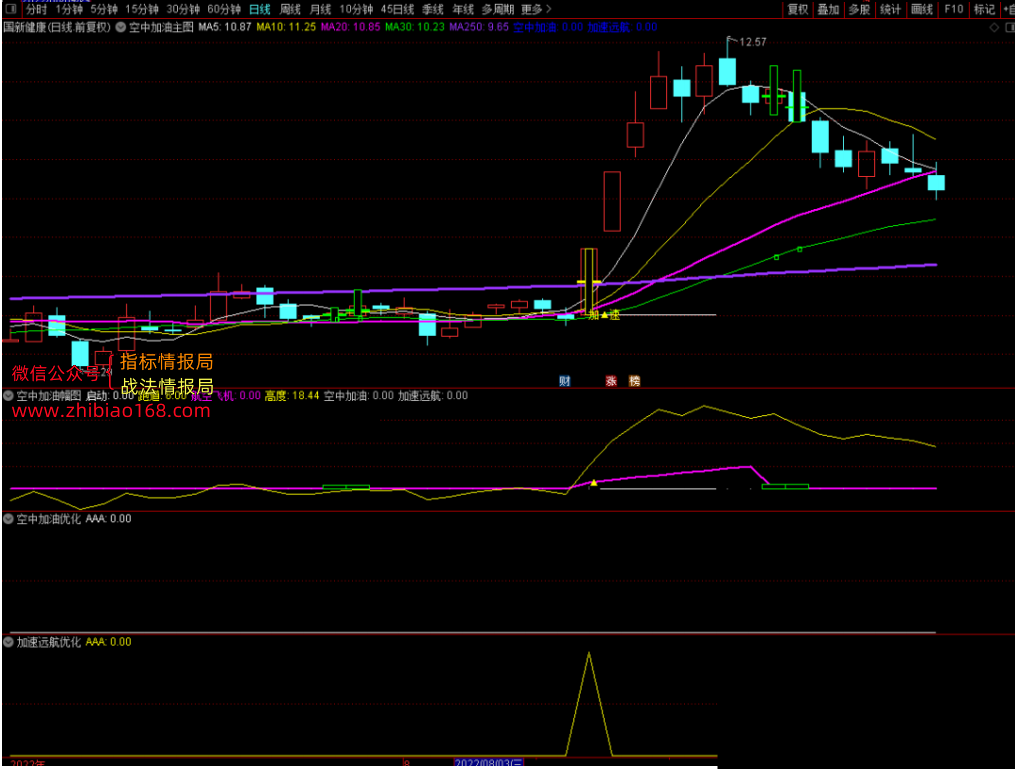Click the stock name 国新健康(日线,前复权)
The width and height of the screenshot is (1015, 769).
[57, 27]
